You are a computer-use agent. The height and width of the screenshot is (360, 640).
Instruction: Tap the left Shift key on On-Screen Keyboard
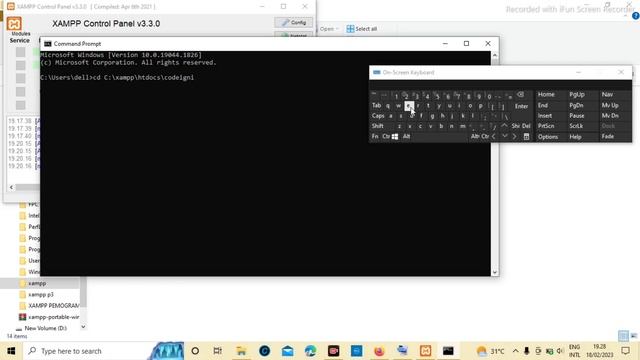pyautogui.click(x=378, y=126)
